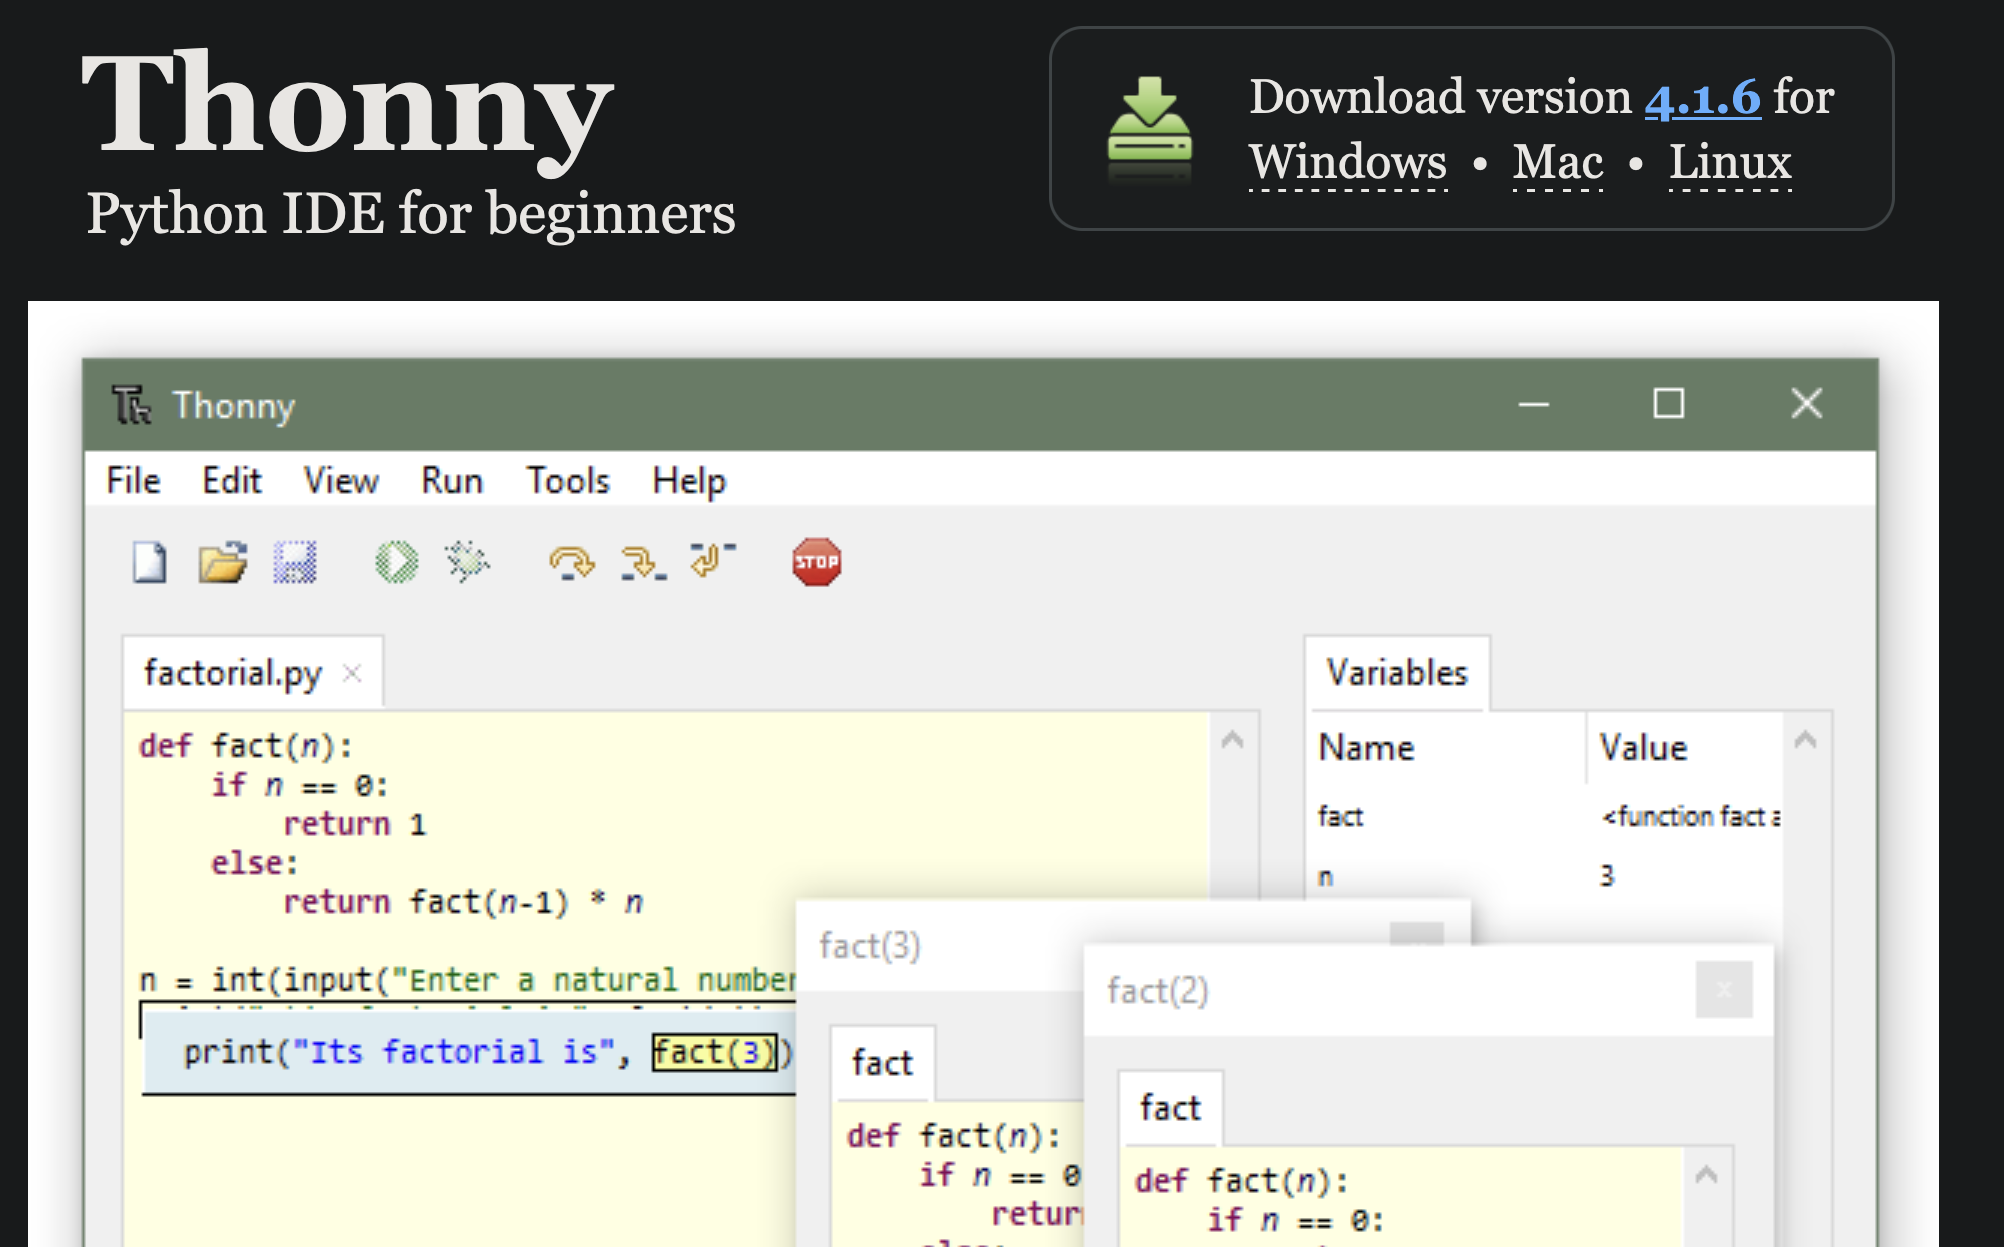Step over the next statement
Screen dimensions: 2004x1247
click(x=571, y=561)
